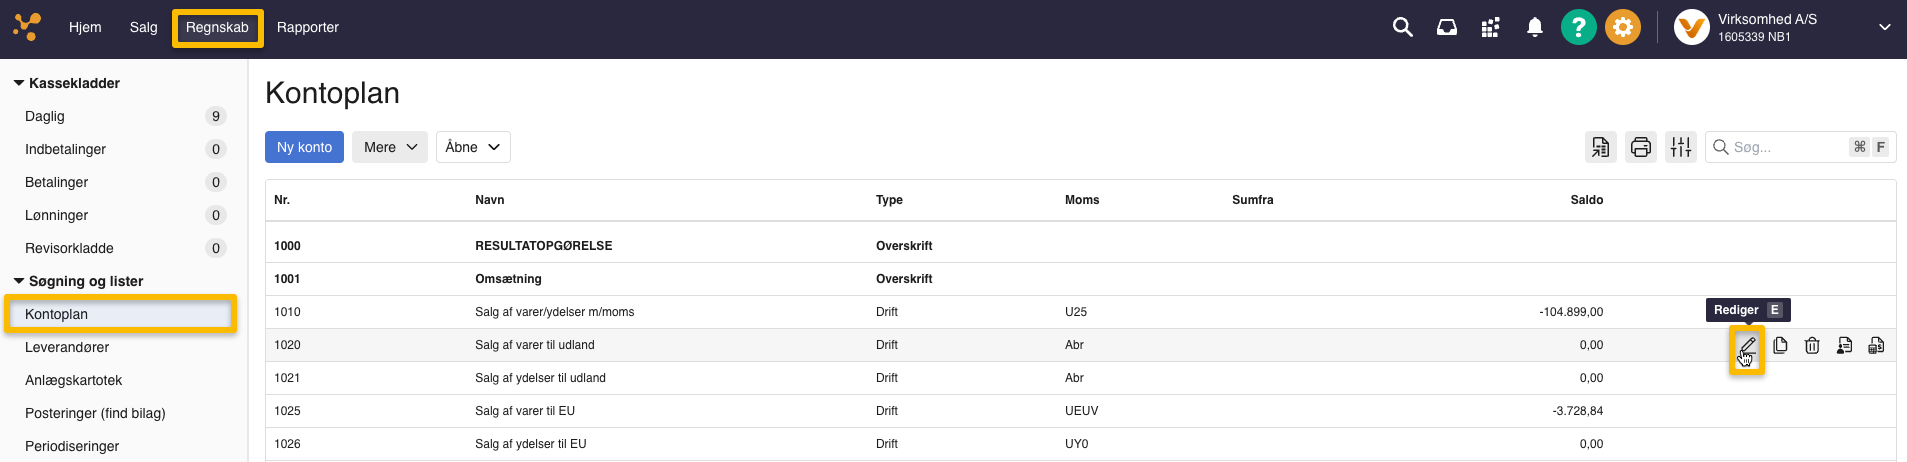Click the Ny konto button
1907x462 pixels.
tap(304, 147)
